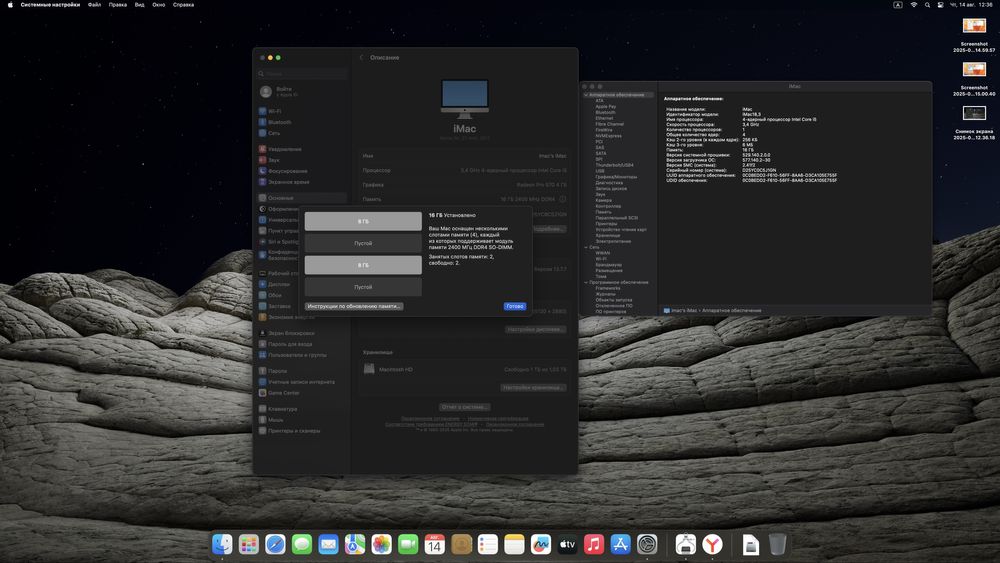This screenshot has height=563, width=1000.
Task: Select SATA in System Information sidebar
Action: tap(601, 154)
